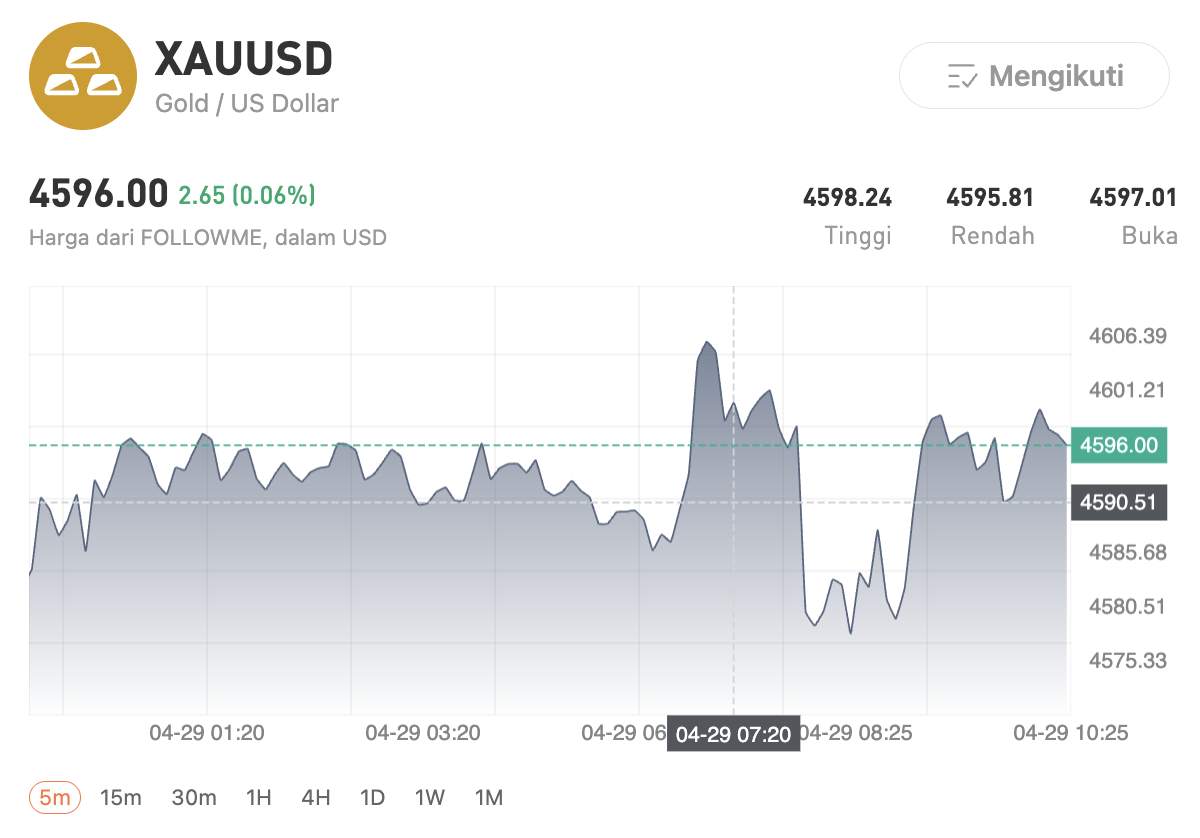Open the 1D daily chart view
Viewport: 1200px width, 838px height.
pyautogui.click(x=372, y=797)
